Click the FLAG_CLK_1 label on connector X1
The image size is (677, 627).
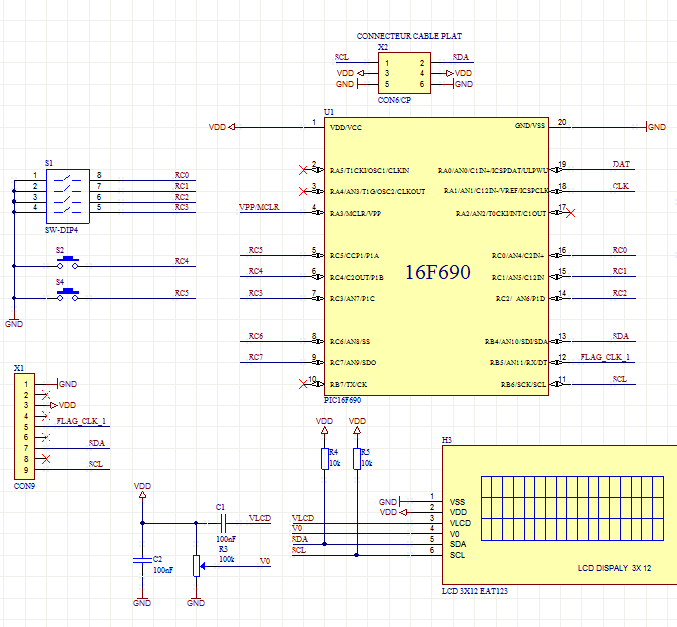coord(81,421)
